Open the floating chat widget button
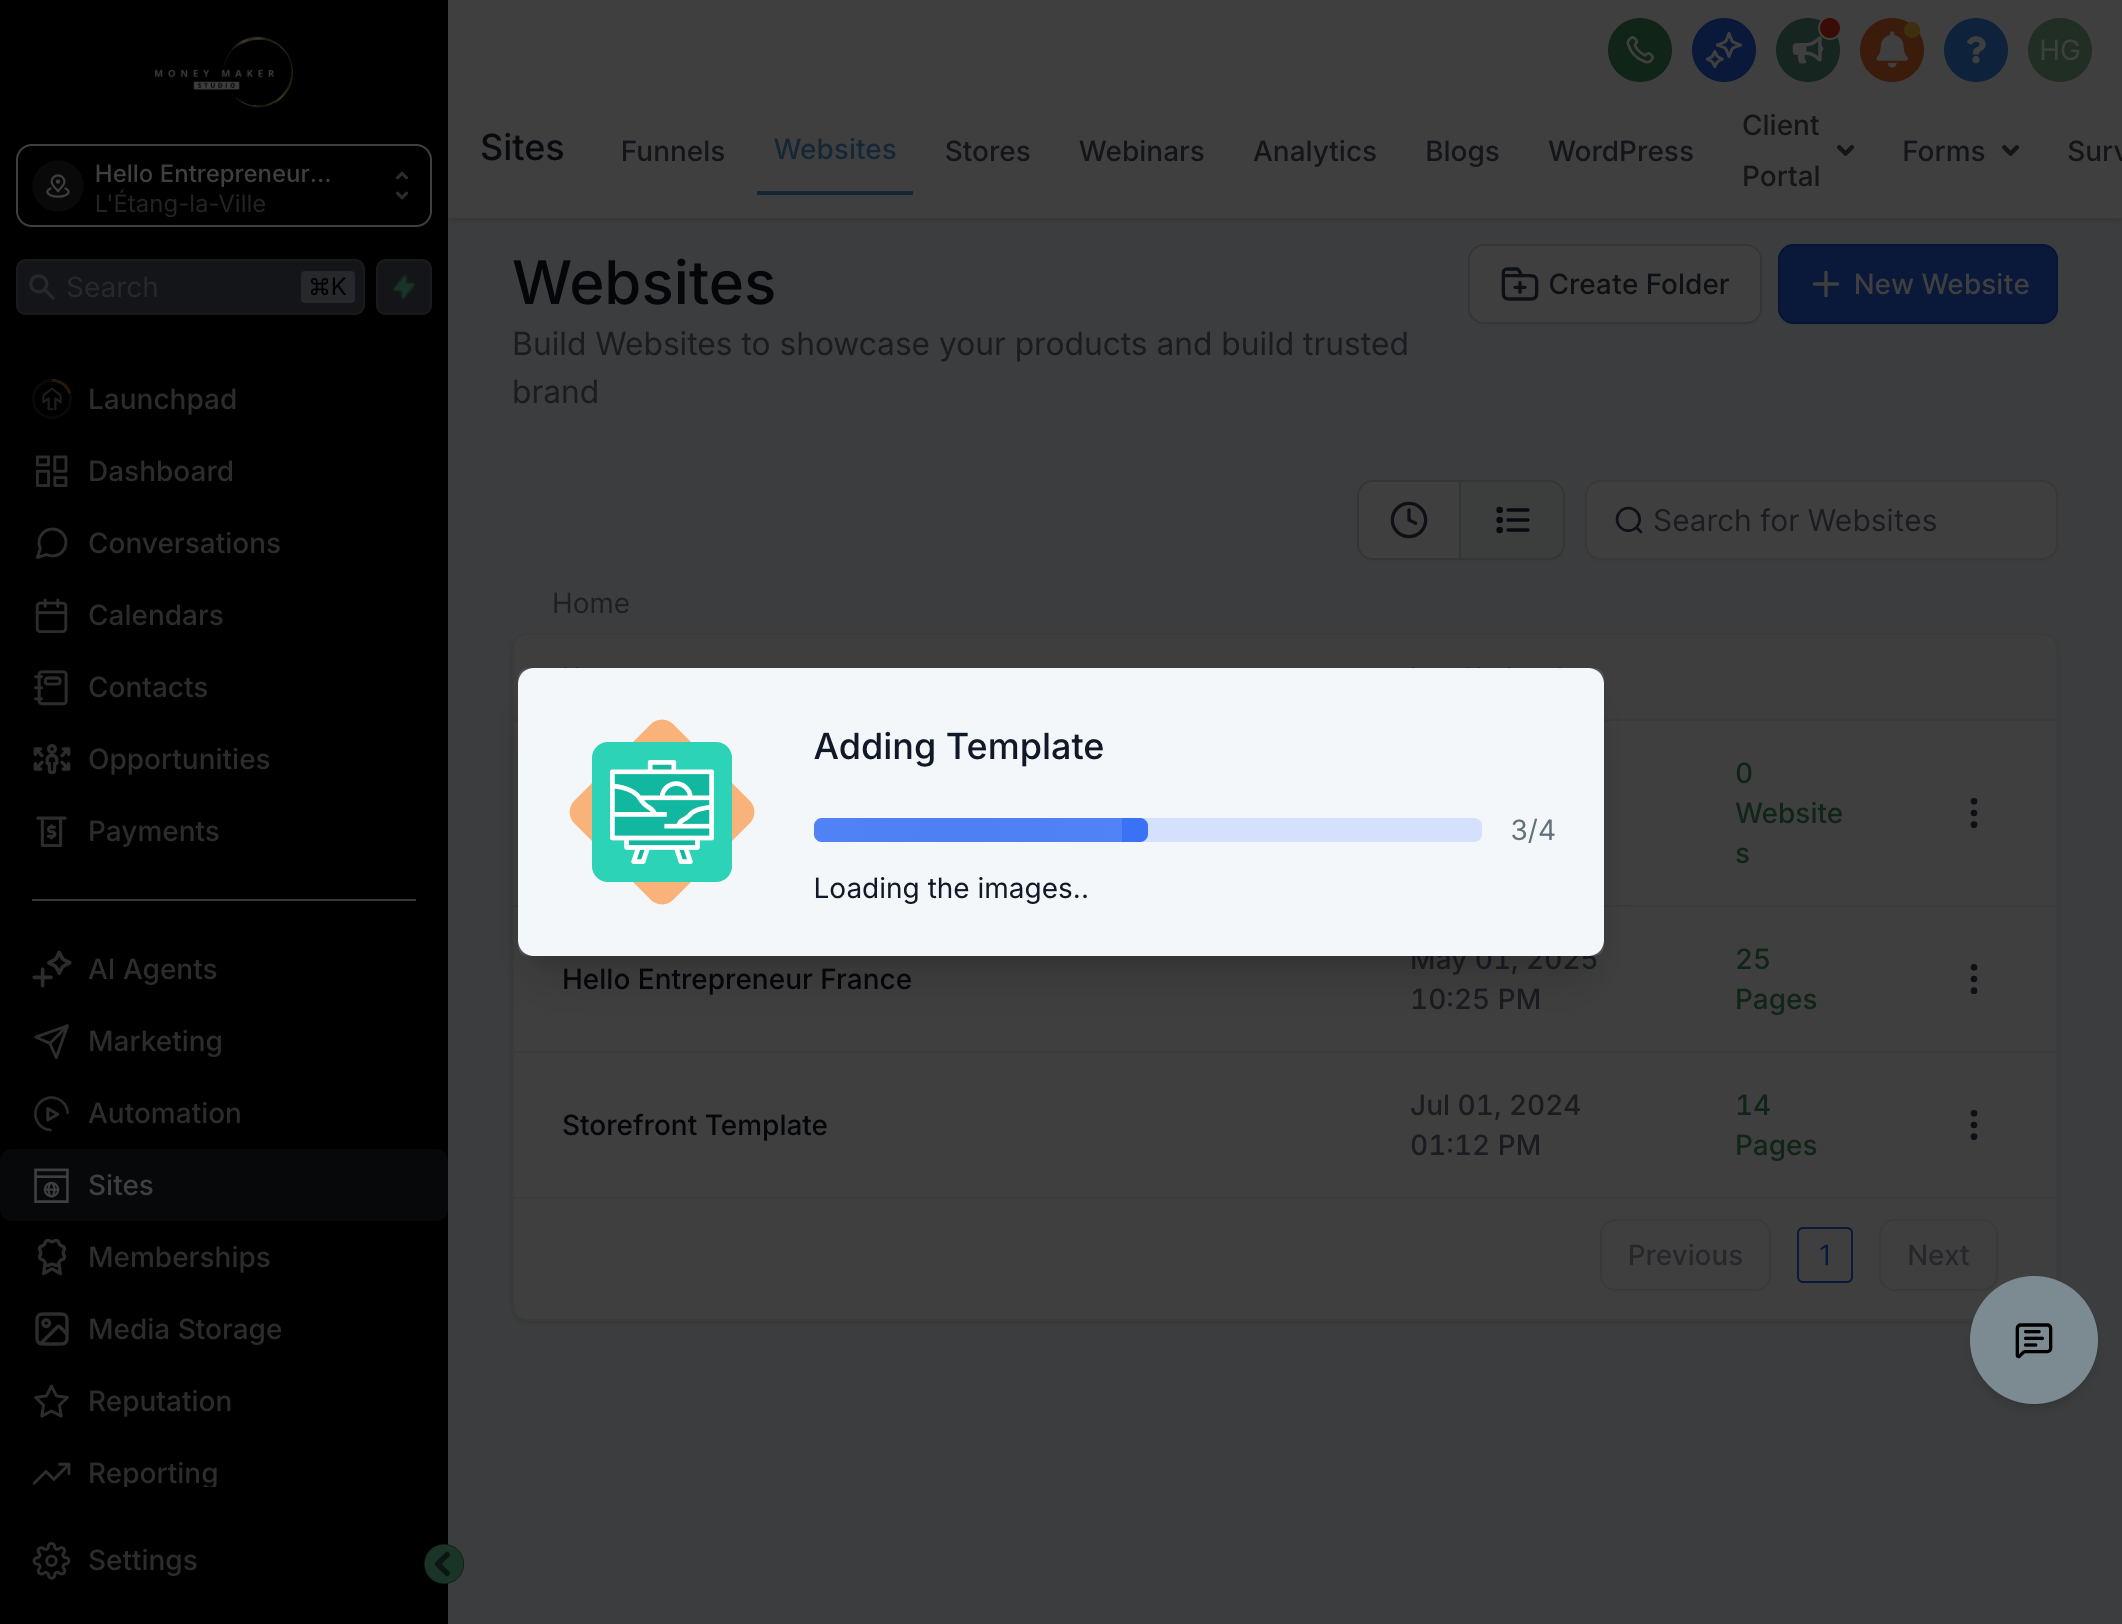The width and height of the screenshot is (2122, 1624). 2033,1340
